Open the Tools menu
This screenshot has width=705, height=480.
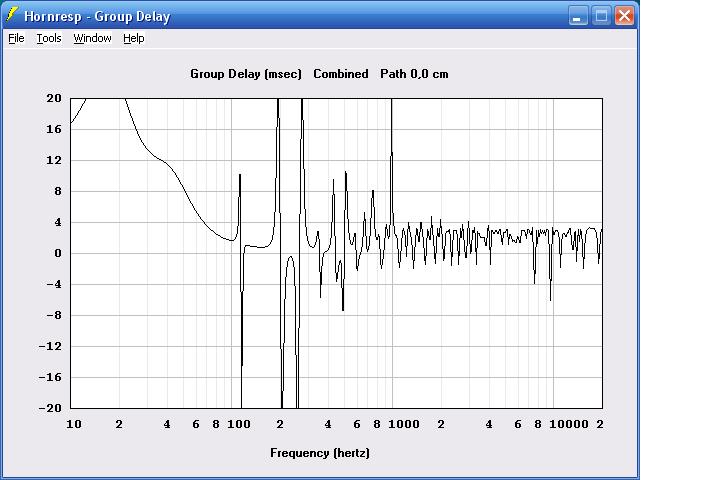pyautogui.click(x=49, y=38)
